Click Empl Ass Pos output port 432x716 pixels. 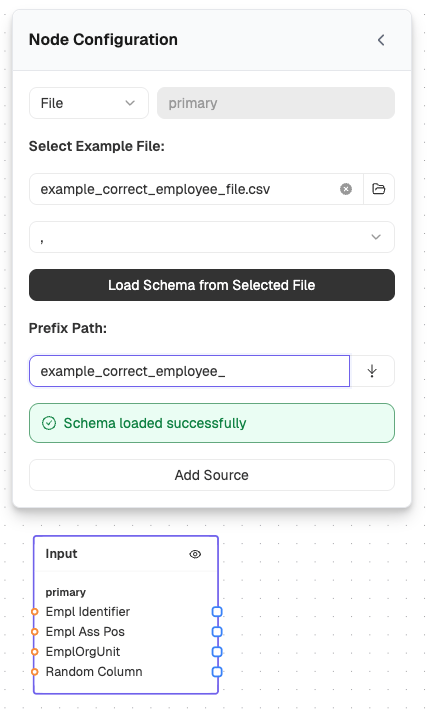(217, 632)
